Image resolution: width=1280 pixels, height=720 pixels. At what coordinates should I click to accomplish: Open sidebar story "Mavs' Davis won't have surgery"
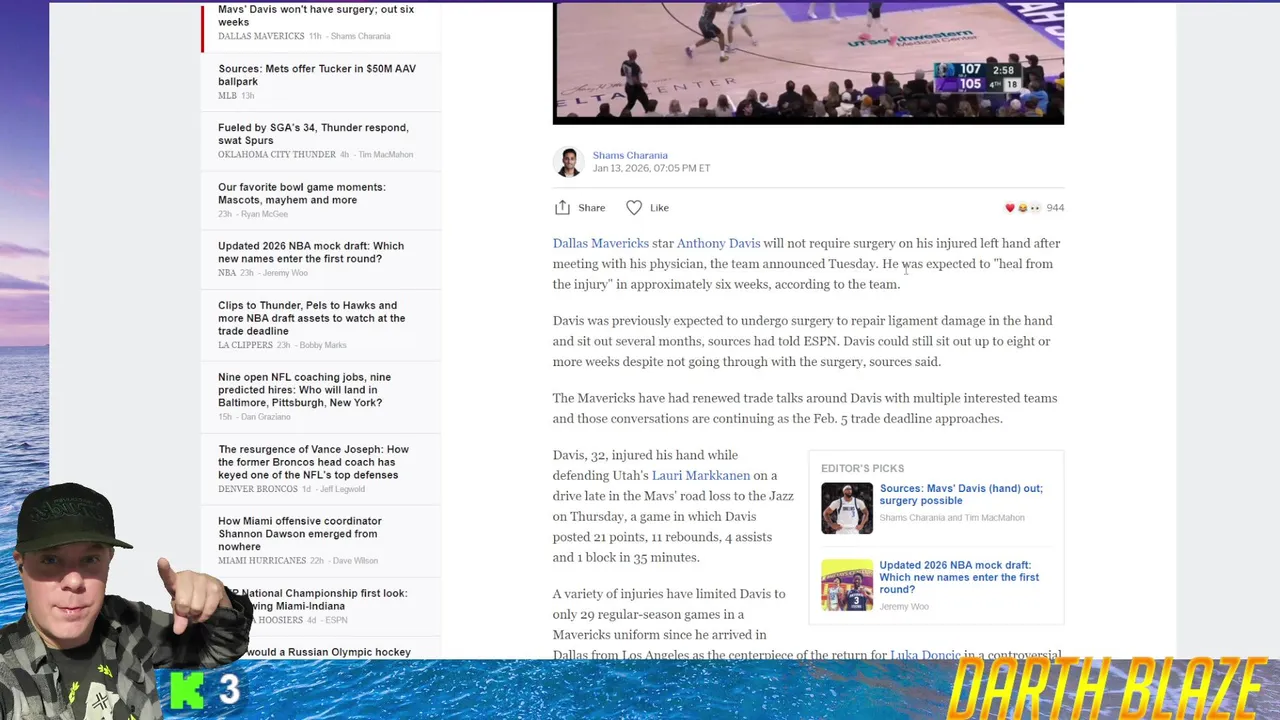pyautogui.click(x=316, y=16)
